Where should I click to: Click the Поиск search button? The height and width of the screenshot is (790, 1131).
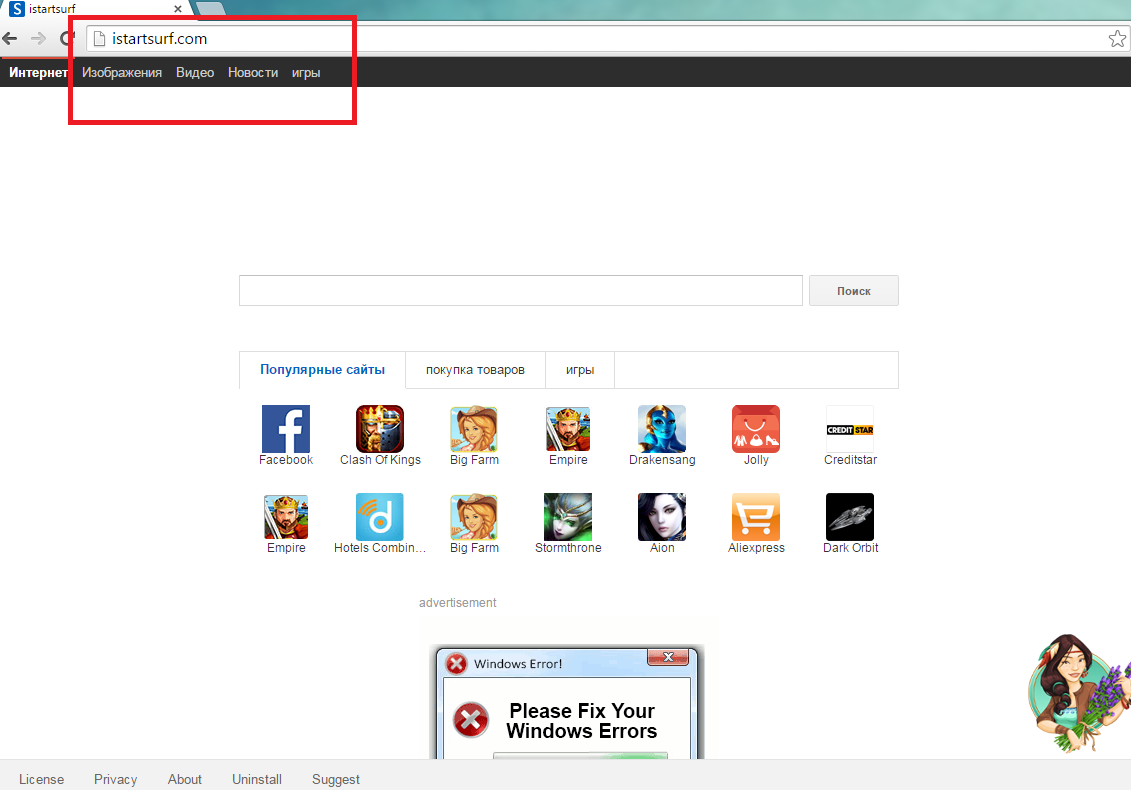tap(853, 291)
